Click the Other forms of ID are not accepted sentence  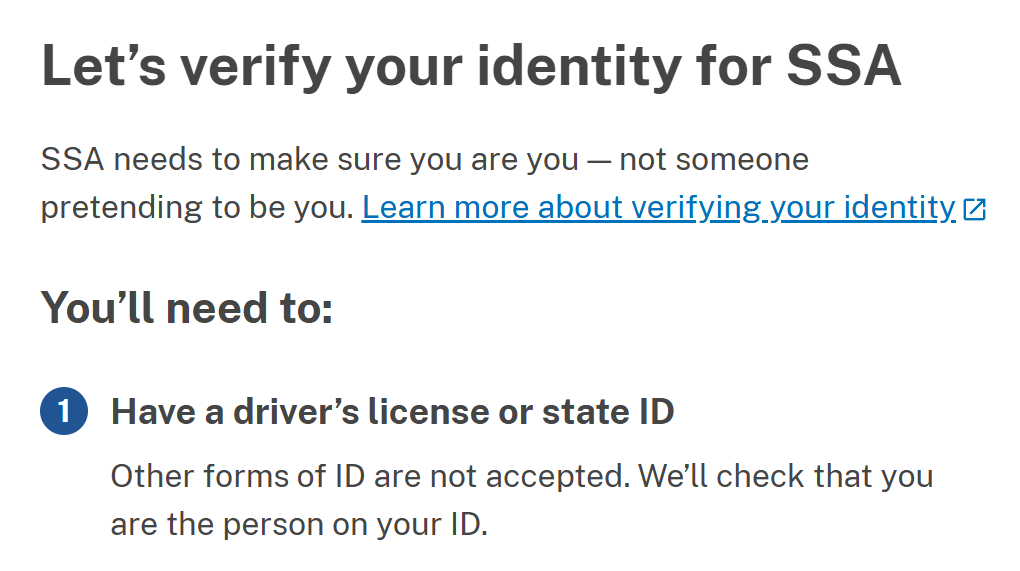(x=371, y=476)
